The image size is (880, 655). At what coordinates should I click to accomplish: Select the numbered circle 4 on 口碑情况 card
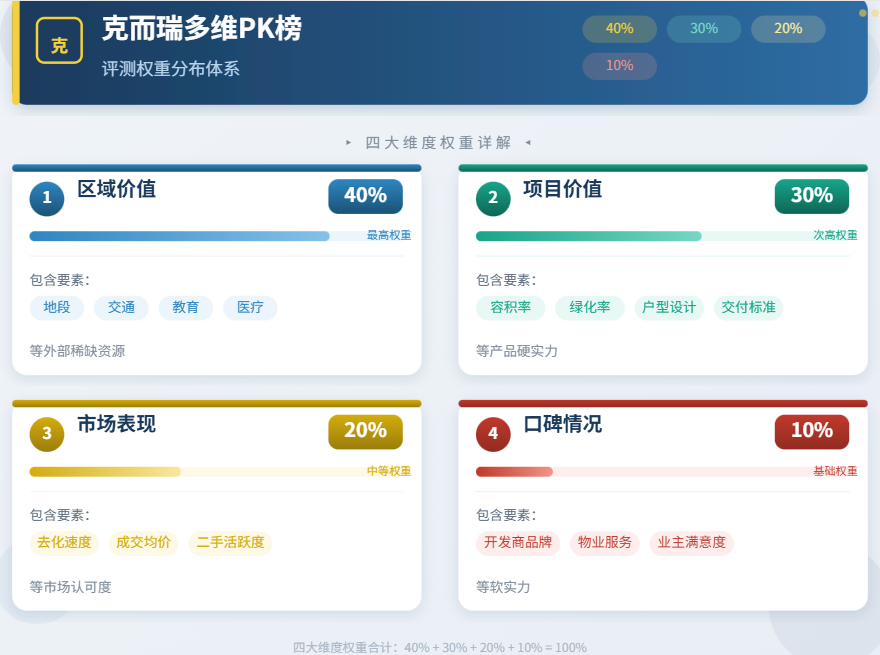pyautogui.click(x=493, y=433)
